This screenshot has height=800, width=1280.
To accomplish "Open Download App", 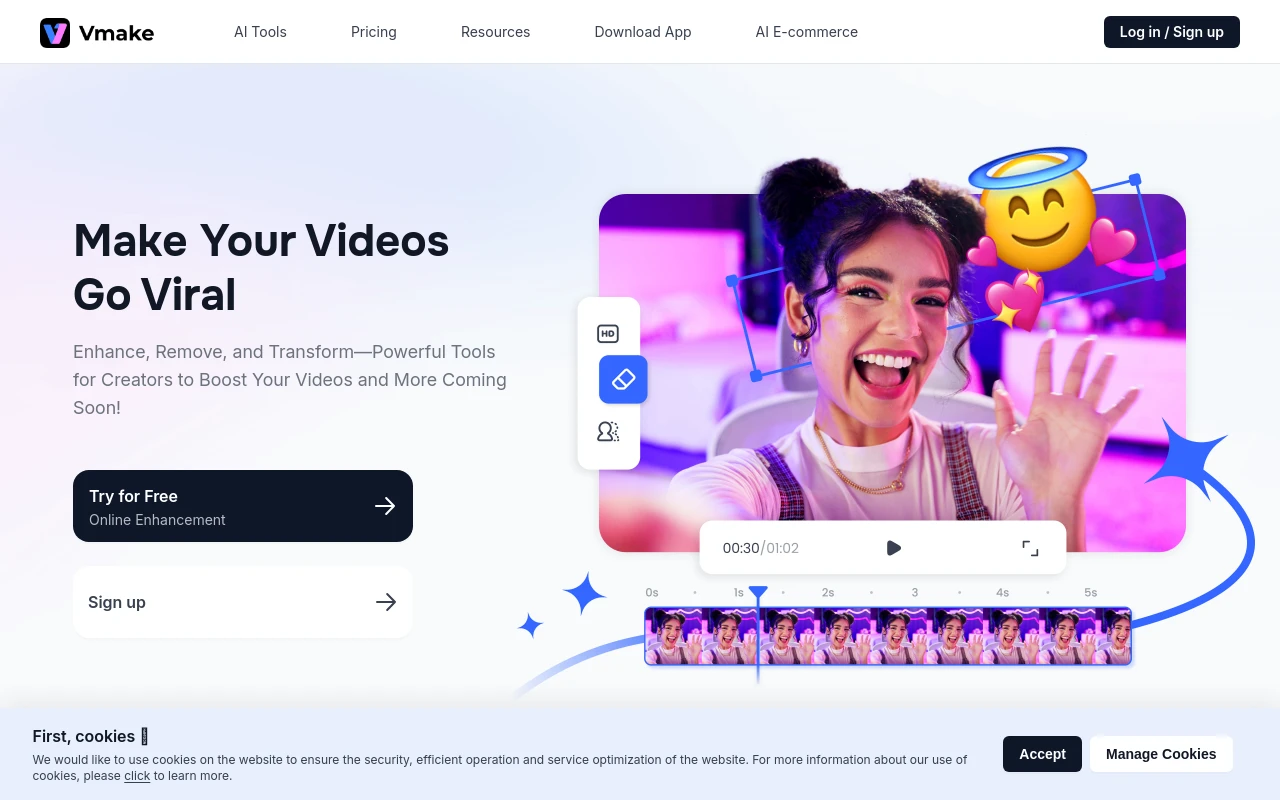I will point(642,32).
